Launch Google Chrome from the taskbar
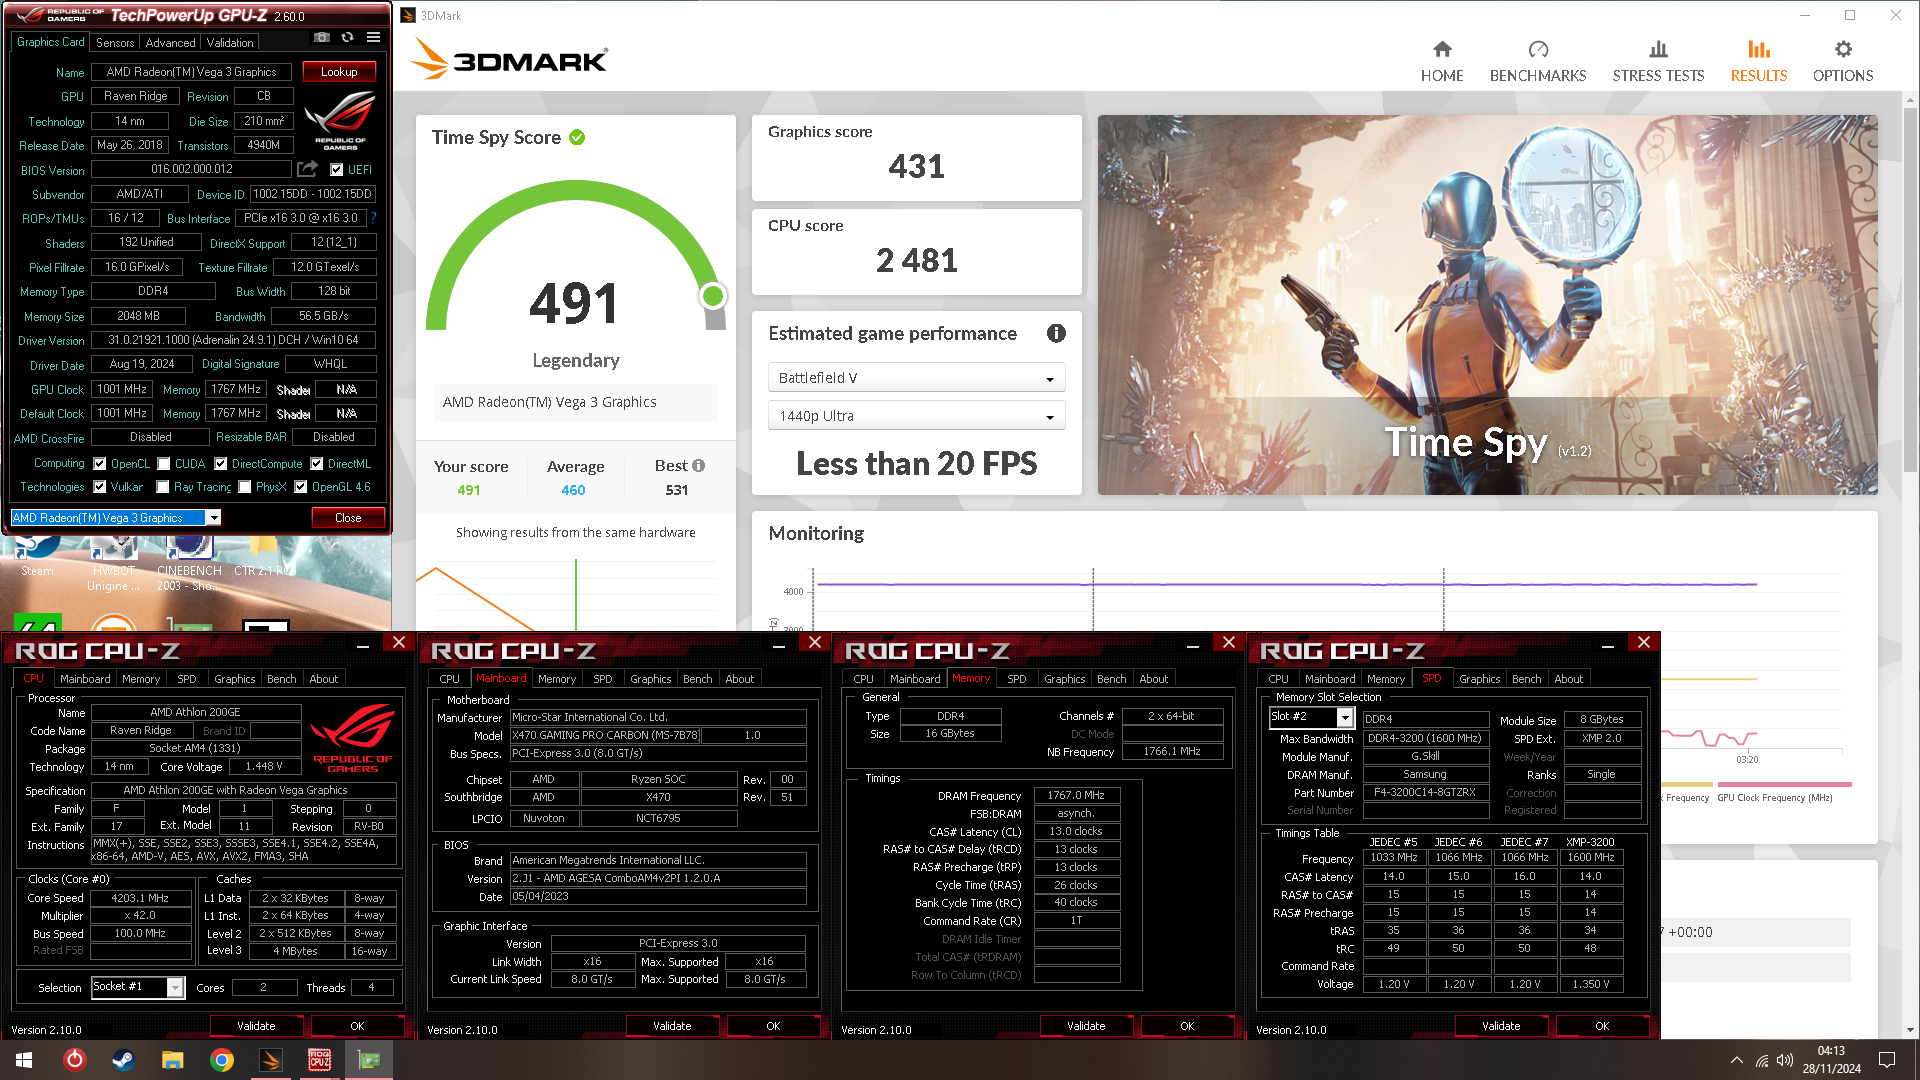Image resolution: width=1920 pixels, height=1080 pixels. 222,1060
